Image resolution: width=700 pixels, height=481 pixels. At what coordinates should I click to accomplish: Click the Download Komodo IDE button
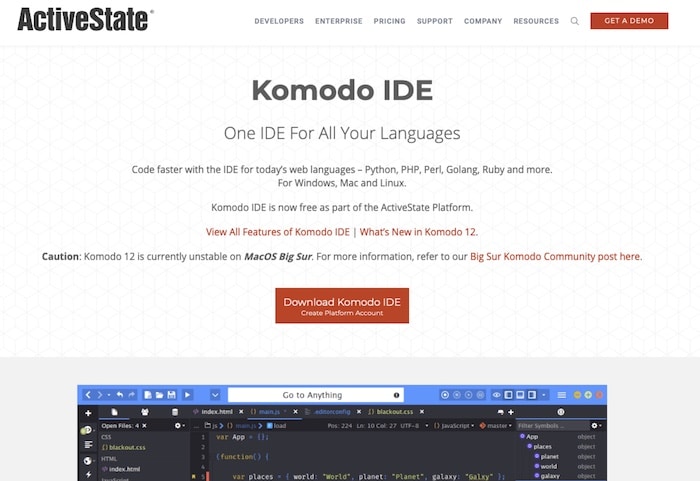342,306
